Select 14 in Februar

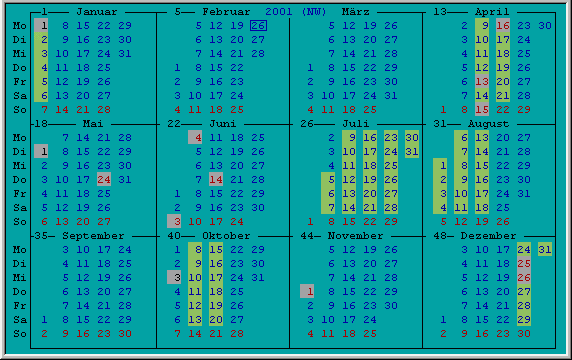point(216,54)
